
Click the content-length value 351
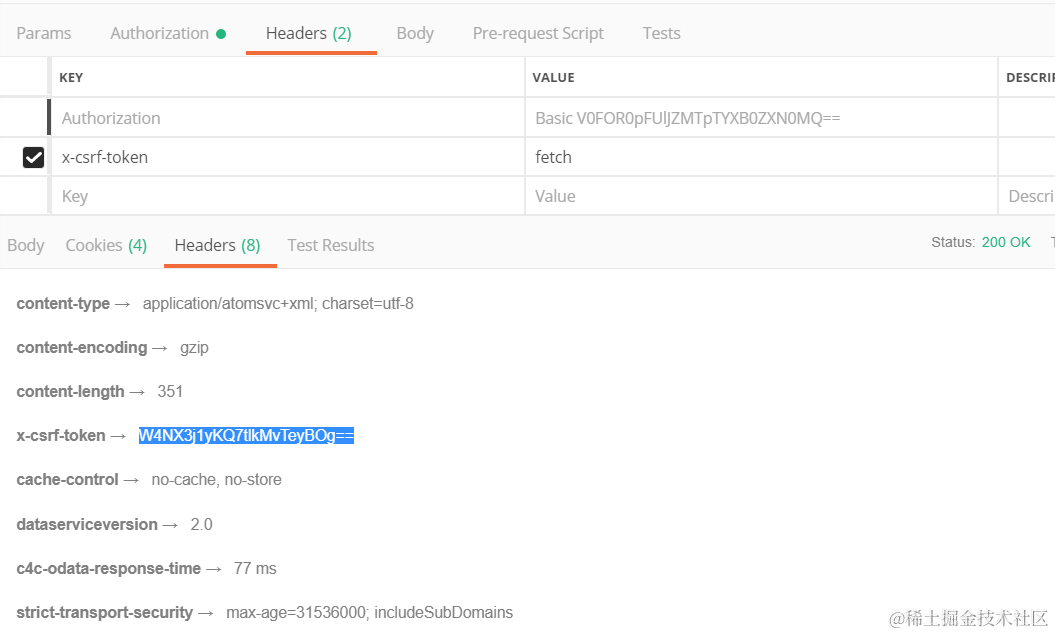pos(170,391)
